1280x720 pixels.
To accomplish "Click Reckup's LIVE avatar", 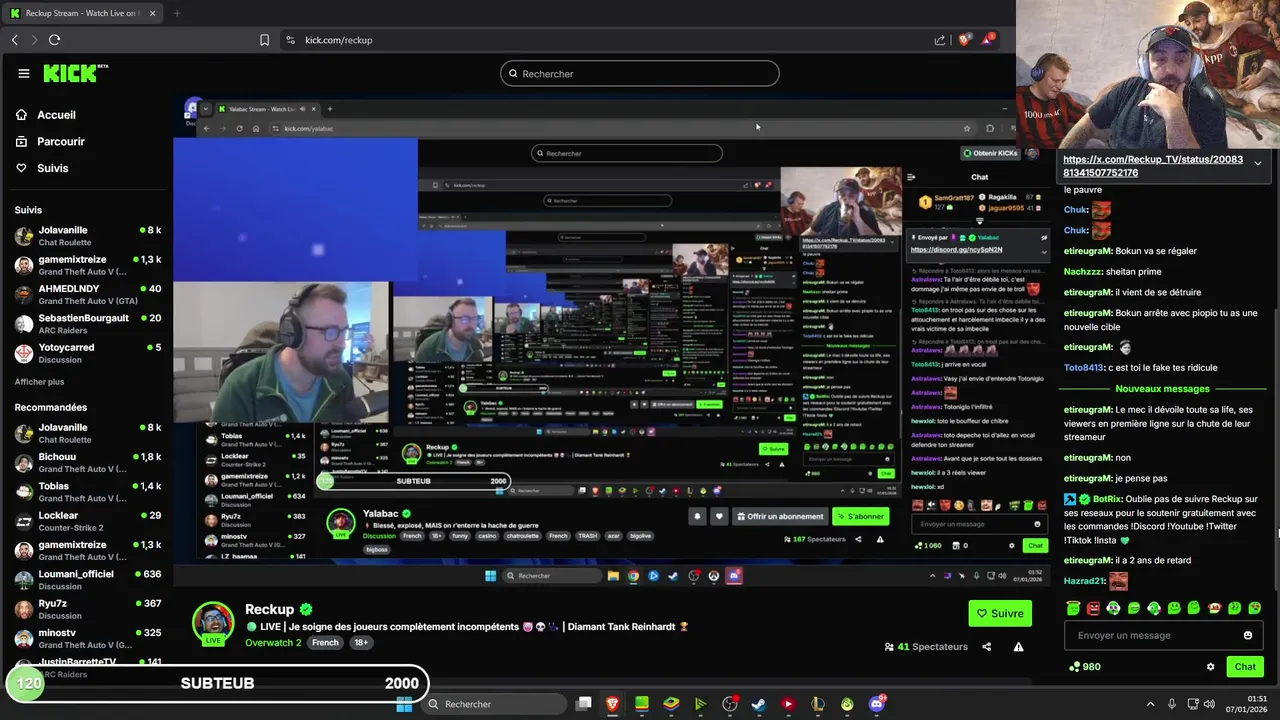I will (x=213, y=623).
